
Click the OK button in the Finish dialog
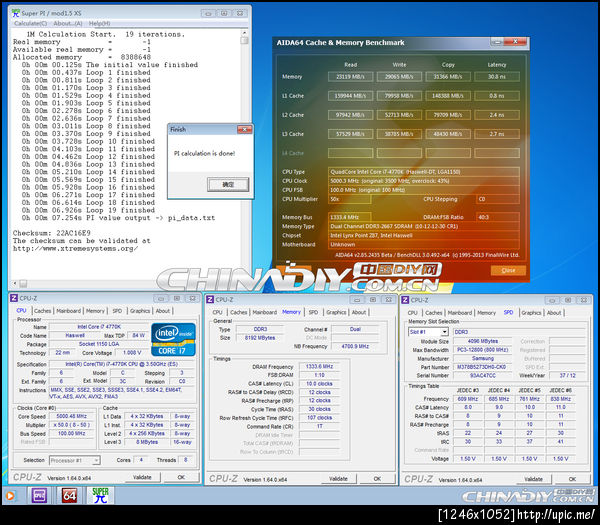point(228,184)
